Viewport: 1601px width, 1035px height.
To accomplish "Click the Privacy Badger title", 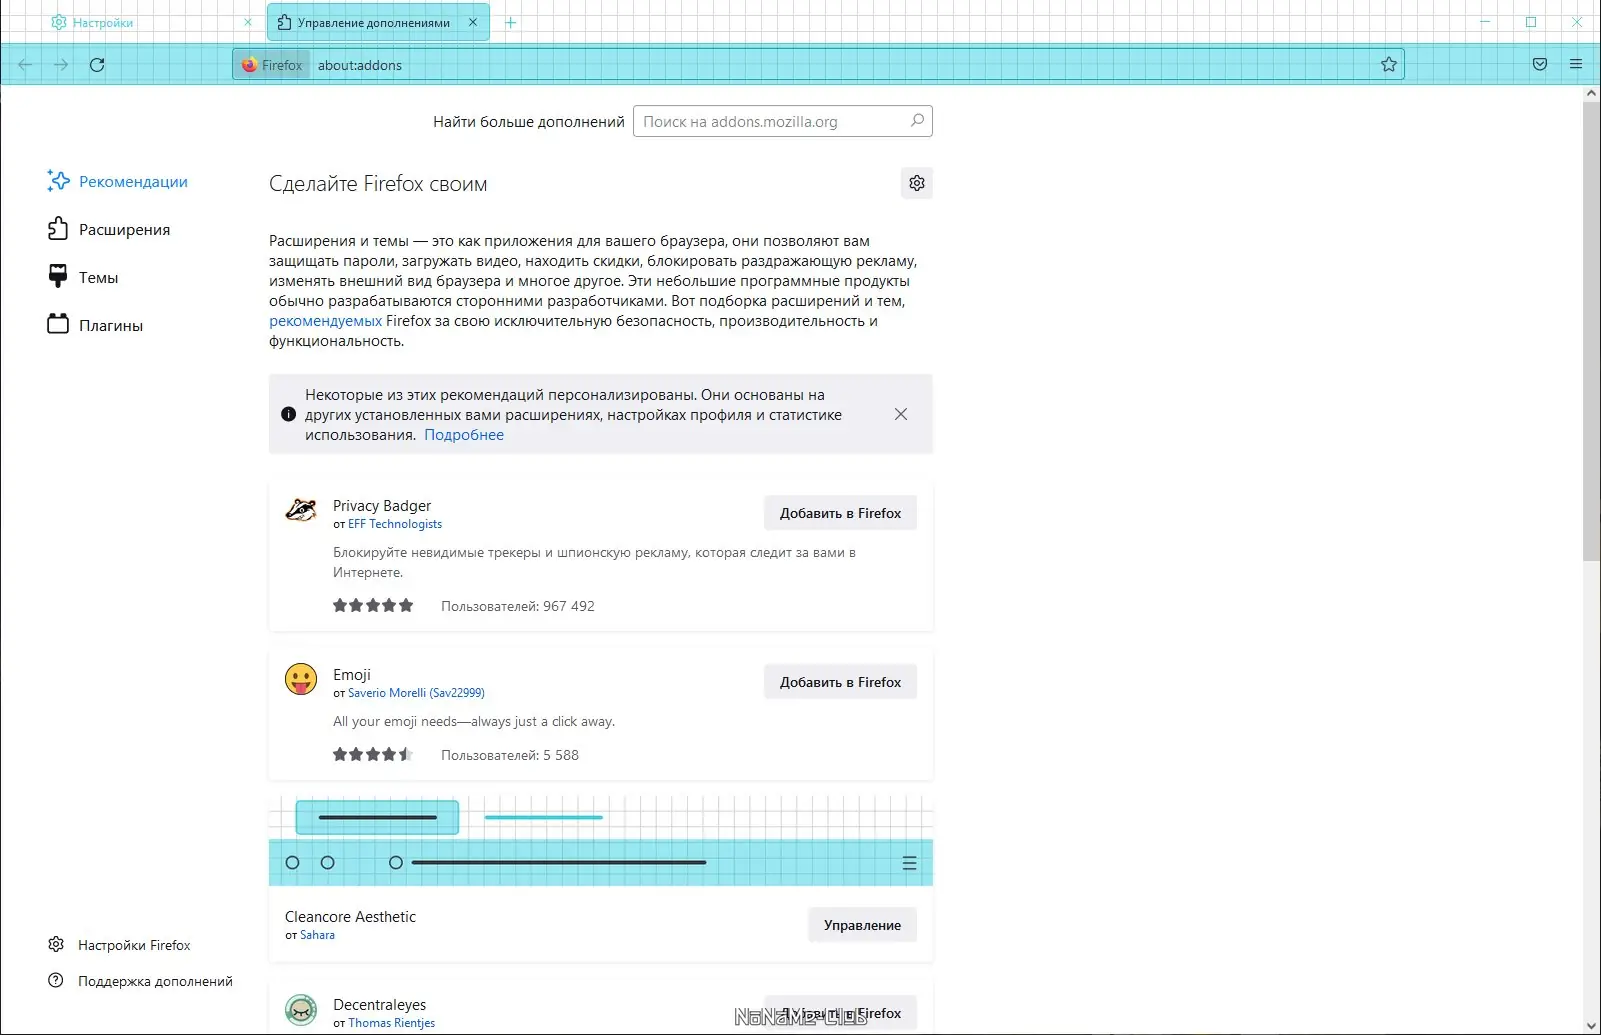I will (x=382, y=506).
